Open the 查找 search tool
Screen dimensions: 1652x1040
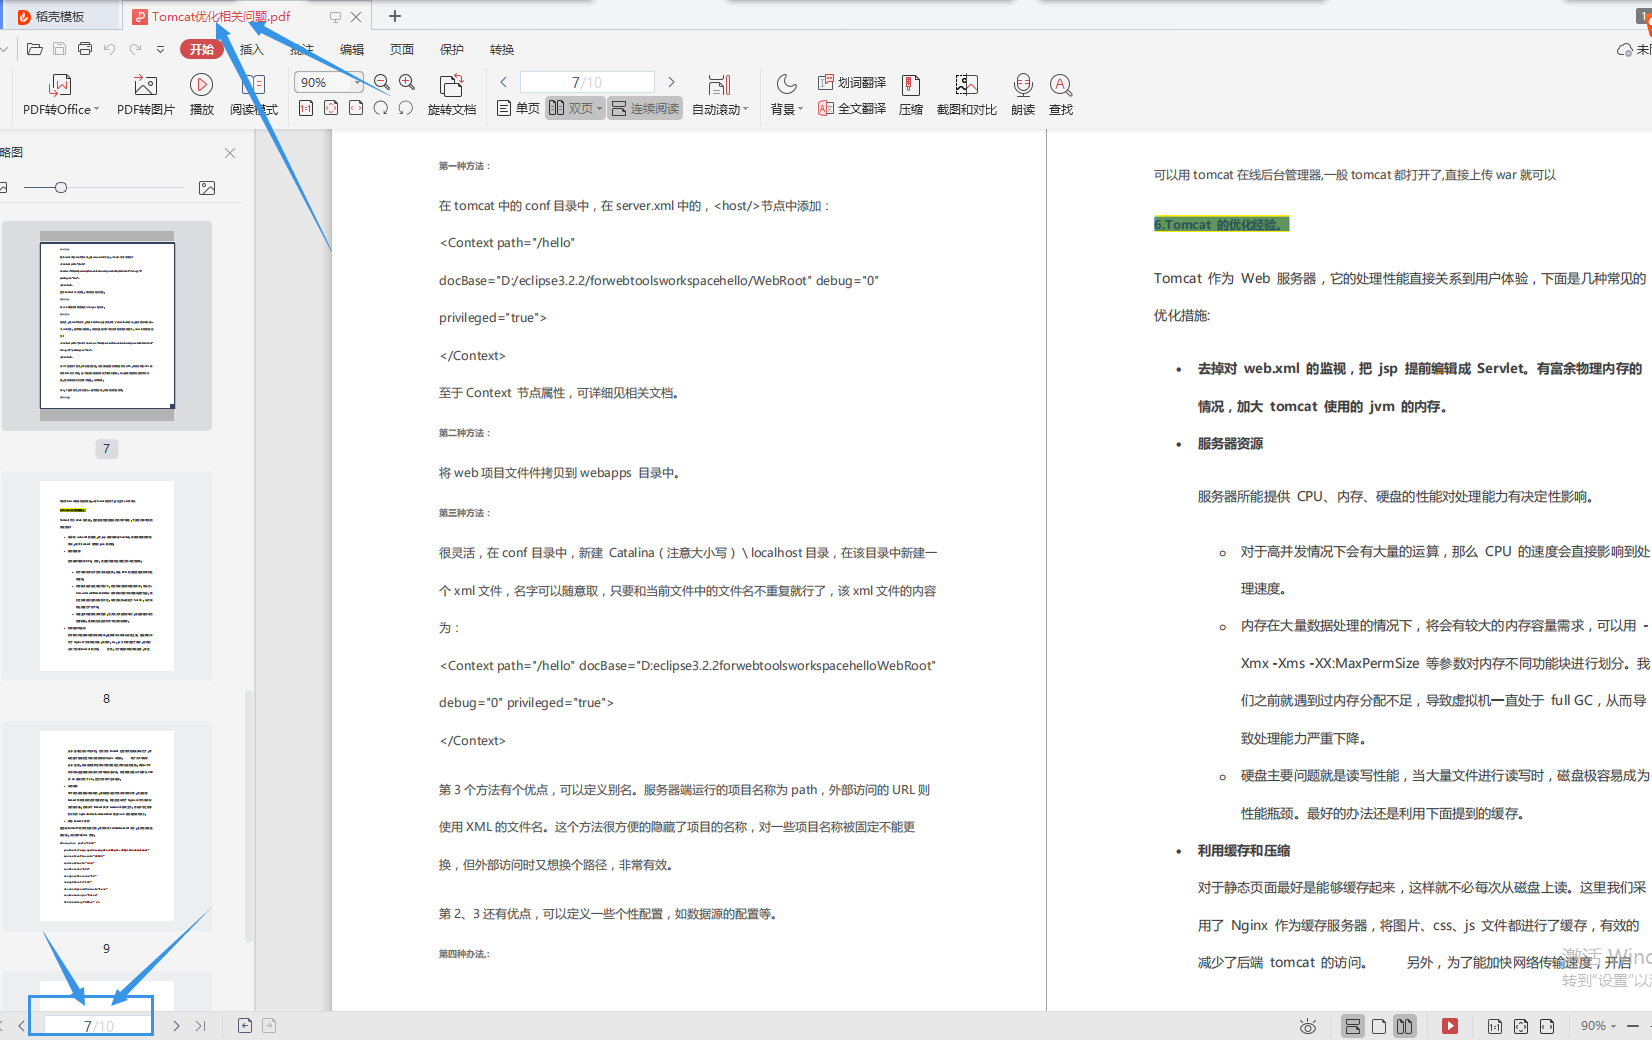point(1061,95)
